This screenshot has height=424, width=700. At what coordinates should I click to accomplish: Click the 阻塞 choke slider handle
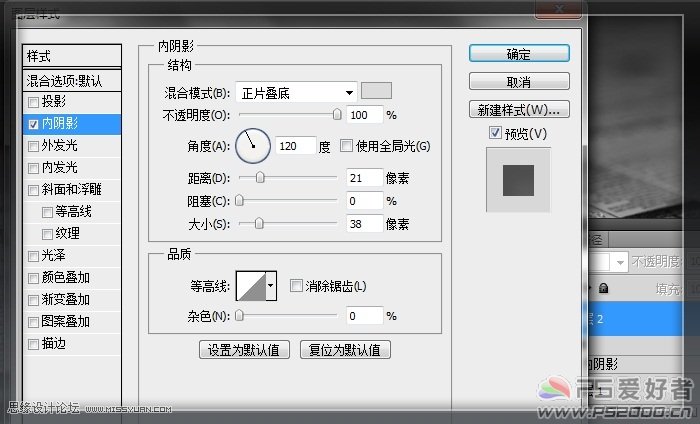239,200
